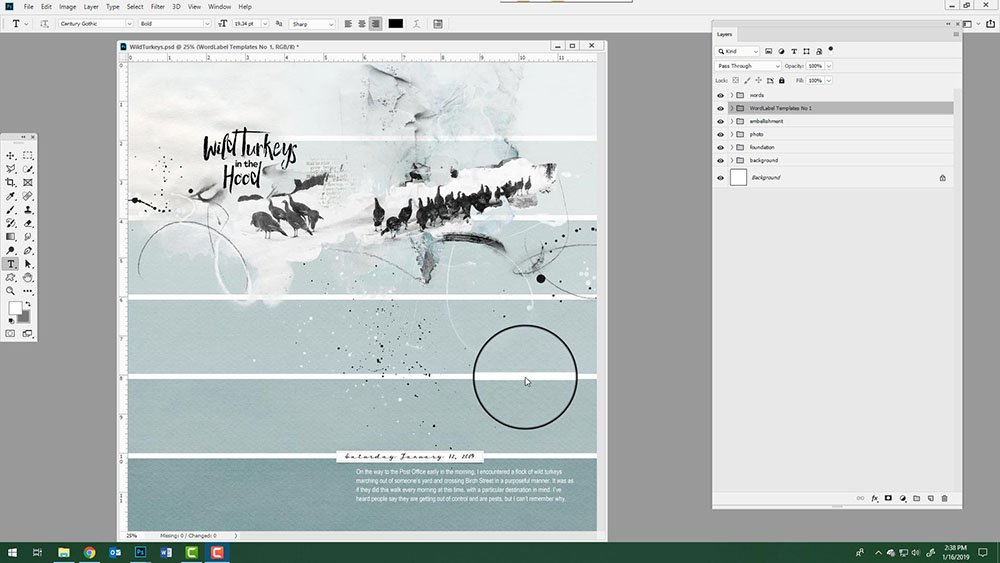1000x563 pixels.
Task: Select the Crop tool
Action: pyautogui.click(x=11, y=182)
